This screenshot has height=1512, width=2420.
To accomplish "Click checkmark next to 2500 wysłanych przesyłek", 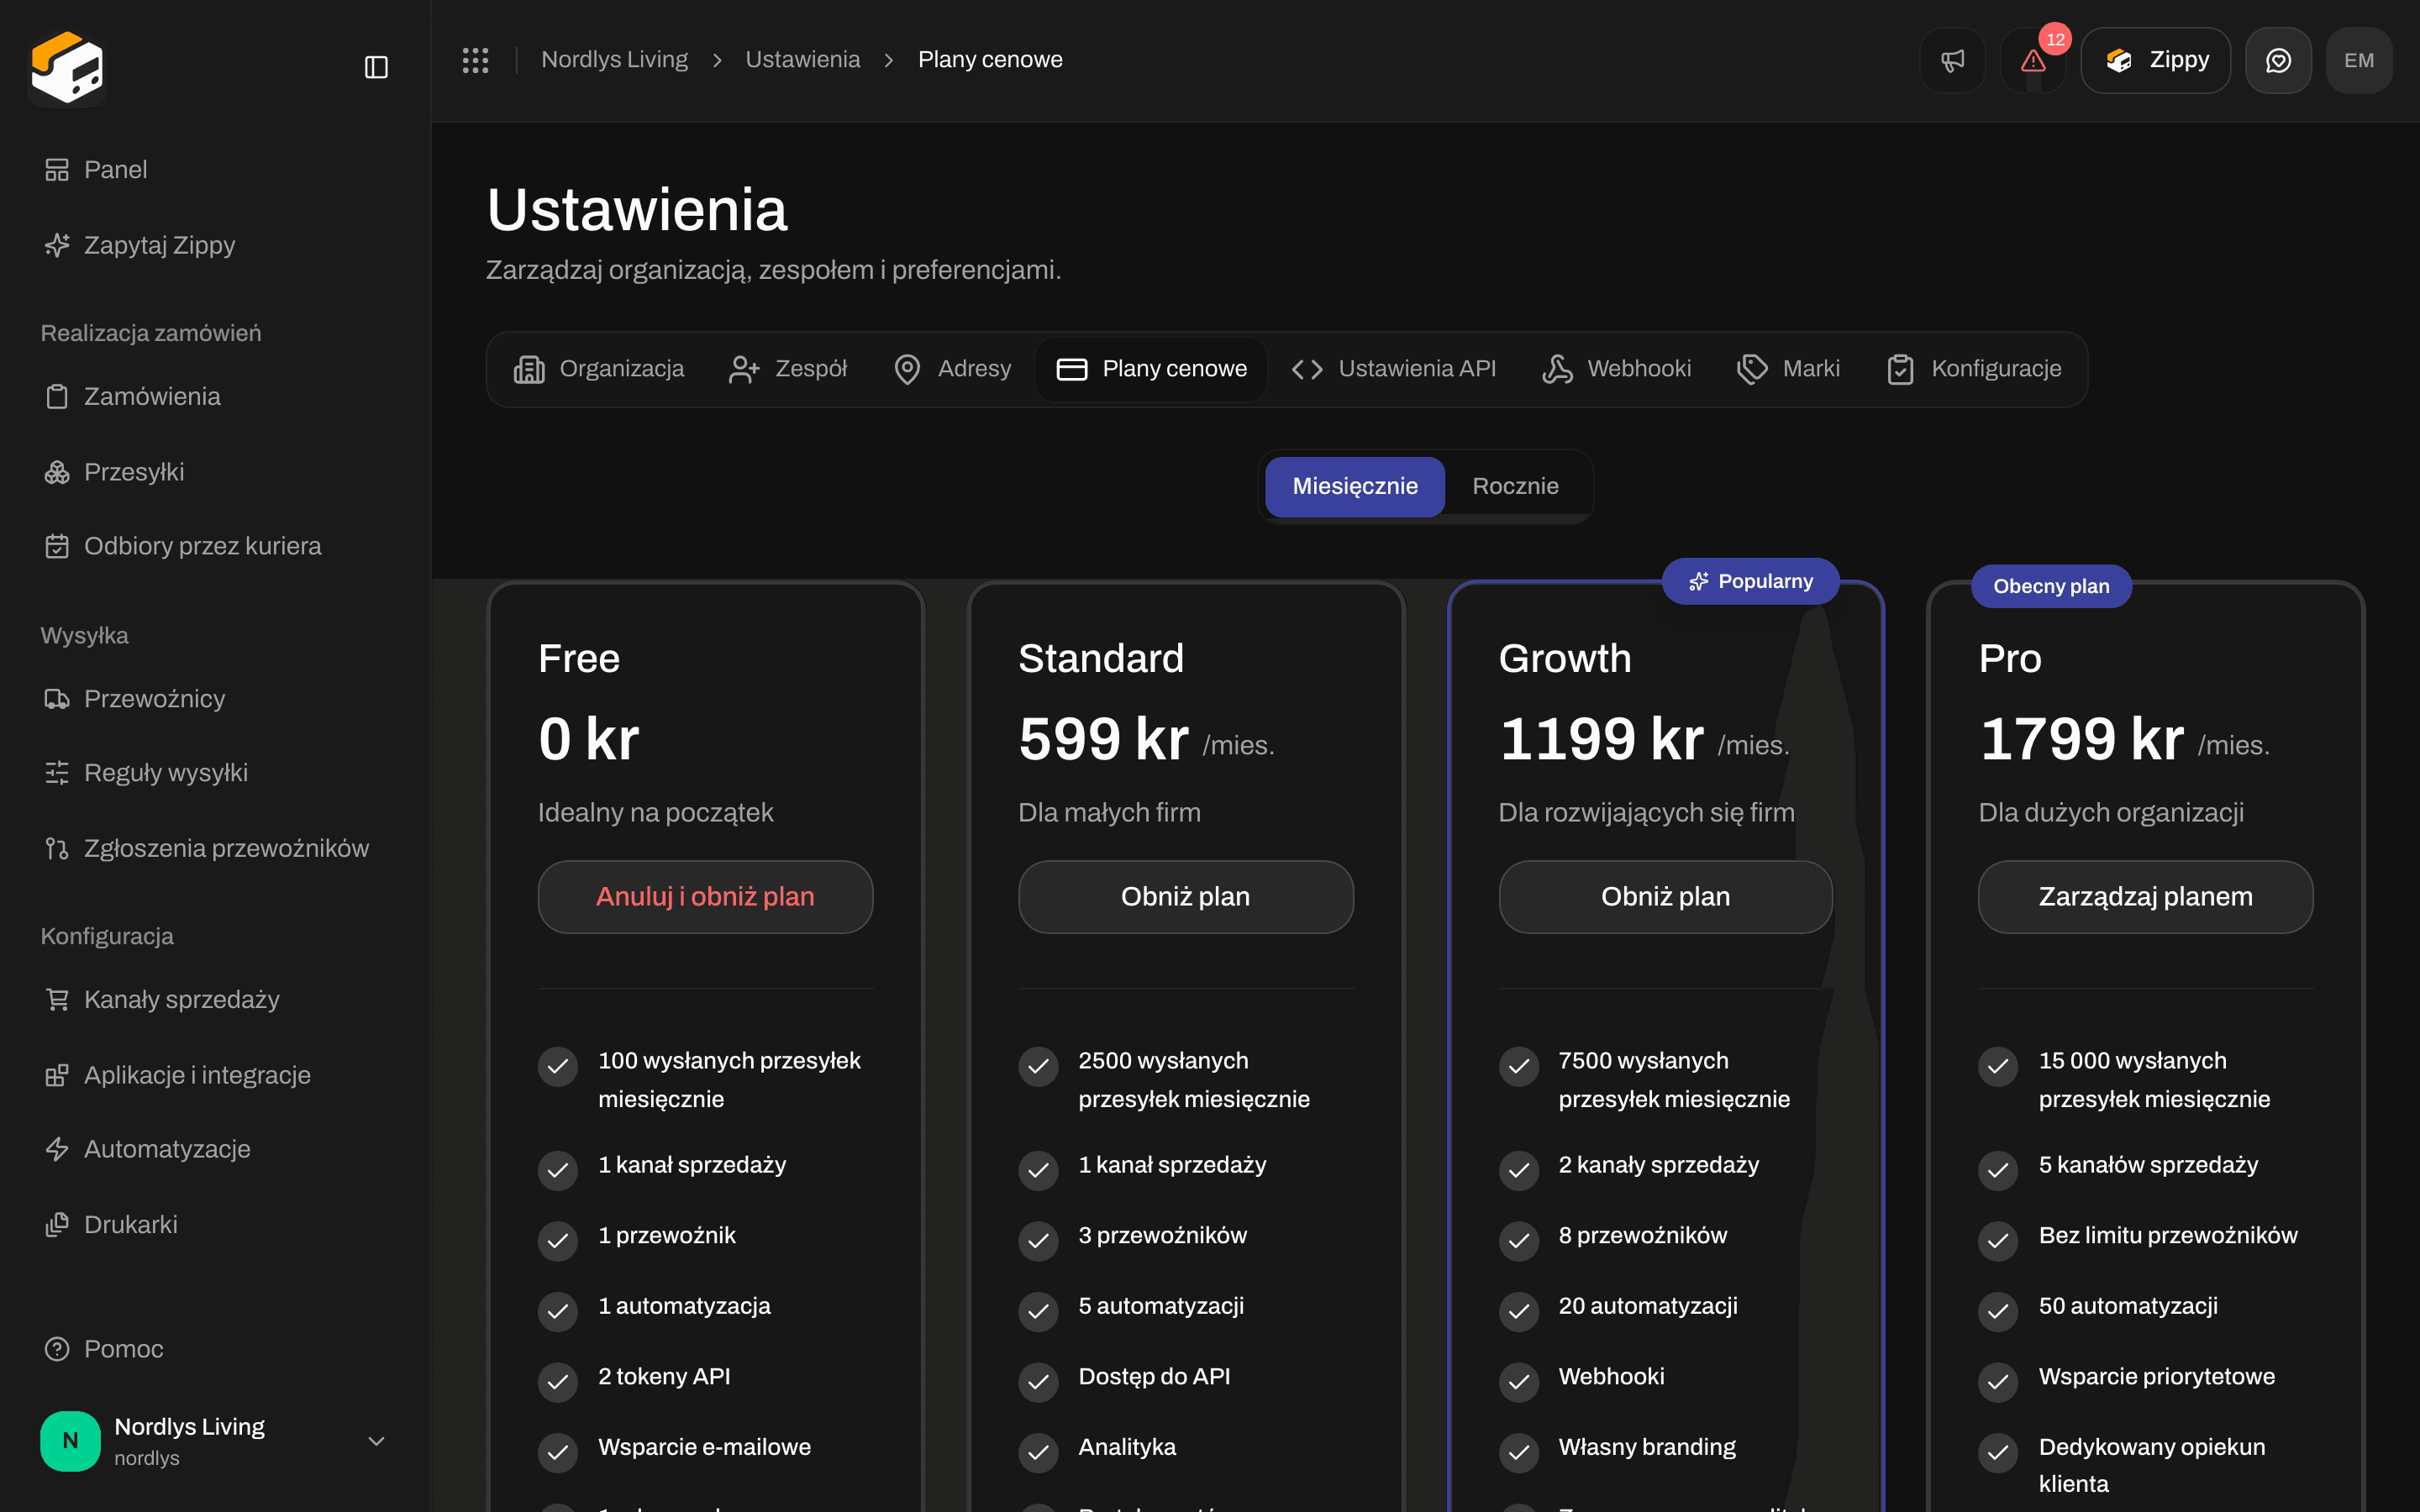I will pos(1038,1066).
